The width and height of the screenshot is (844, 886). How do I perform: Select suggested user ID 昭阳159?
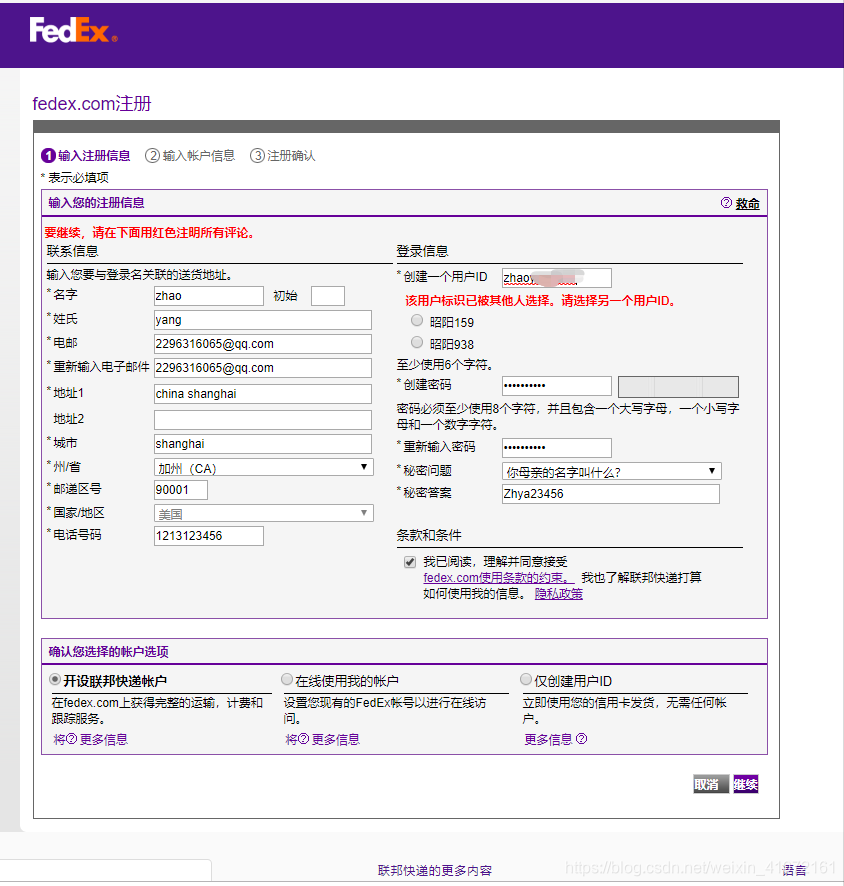tap(417, 320)
